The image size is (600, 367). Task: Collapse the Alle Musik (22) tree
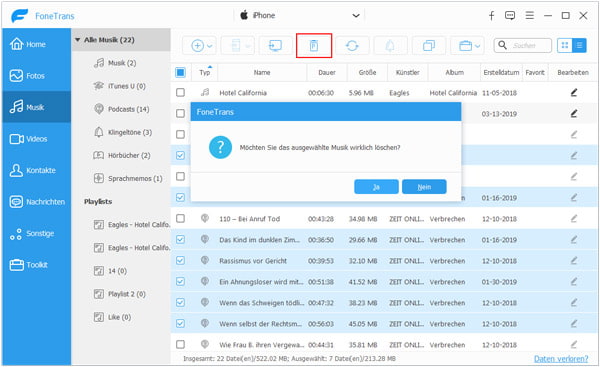click(78, 40)
